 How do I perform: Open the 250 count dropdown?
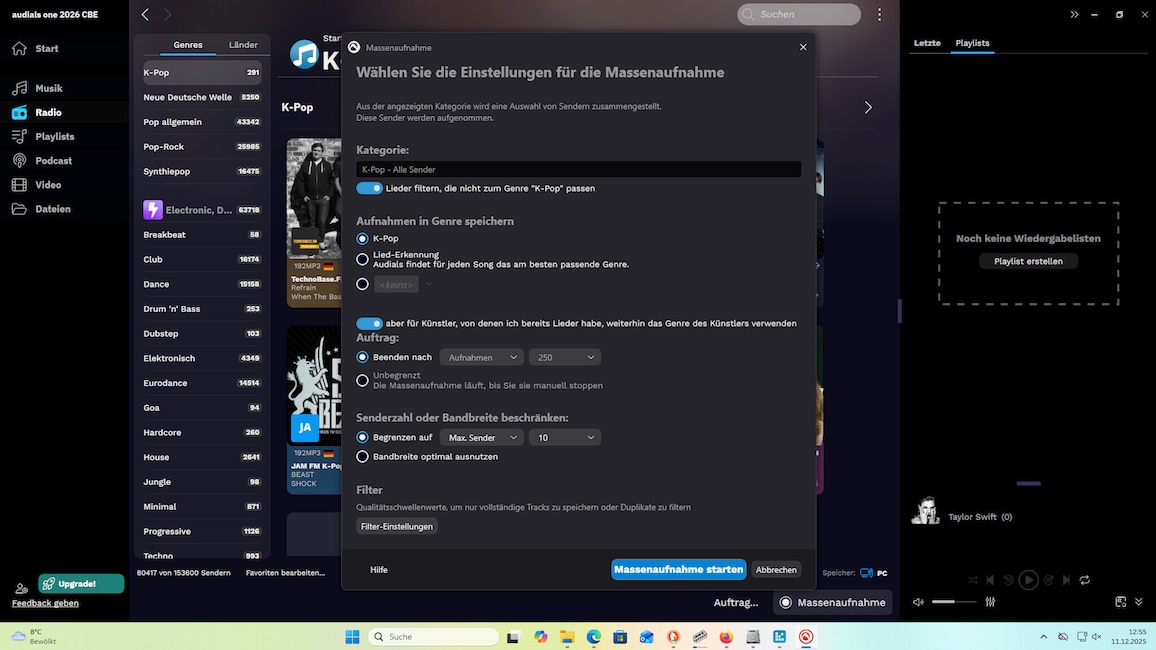click(x=565, y=357)
